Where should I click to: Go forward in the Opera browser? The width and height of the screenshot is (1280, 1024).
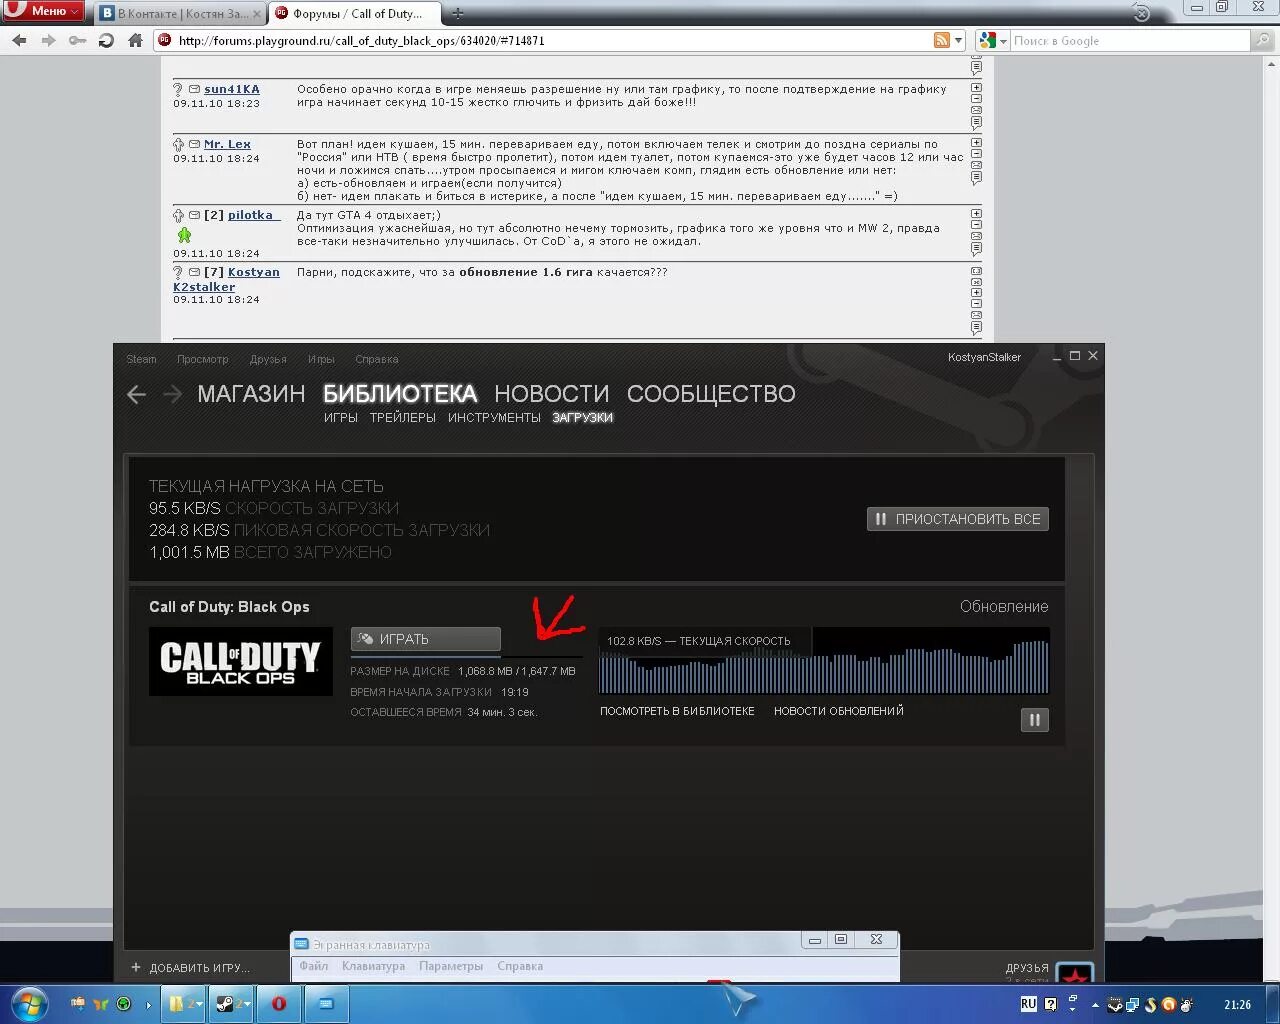click(x=48, y=41)
